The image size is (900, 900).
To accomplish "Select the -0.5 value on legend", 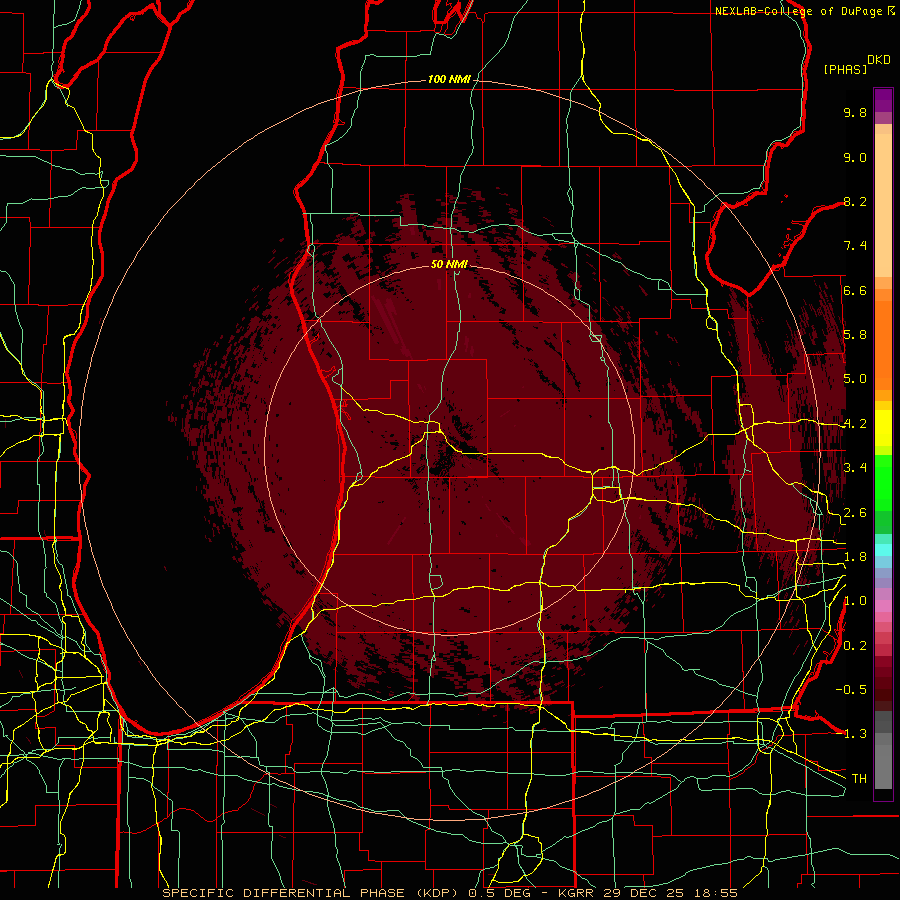I will pyautogui.click(x=851, y=690).
